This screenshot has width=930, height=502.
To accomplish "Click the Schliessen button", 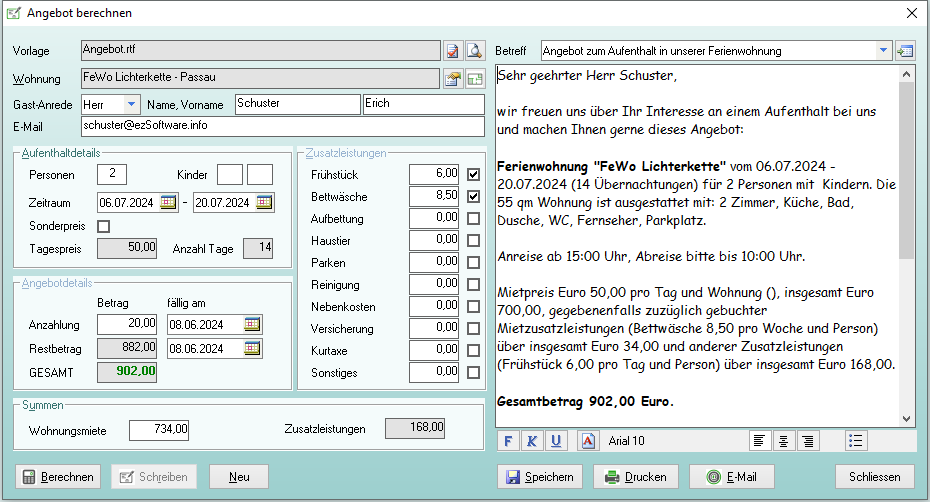I will point(874,476).
